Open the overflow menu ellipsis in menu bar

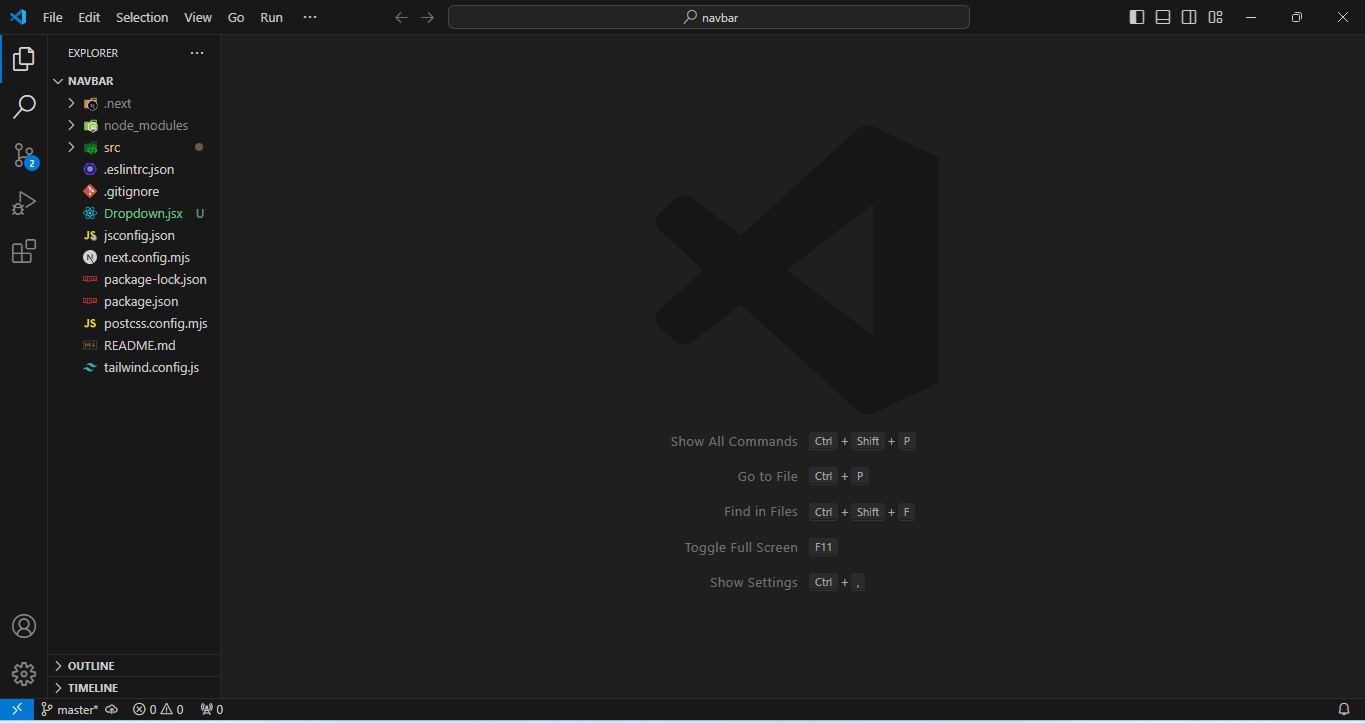310,17
